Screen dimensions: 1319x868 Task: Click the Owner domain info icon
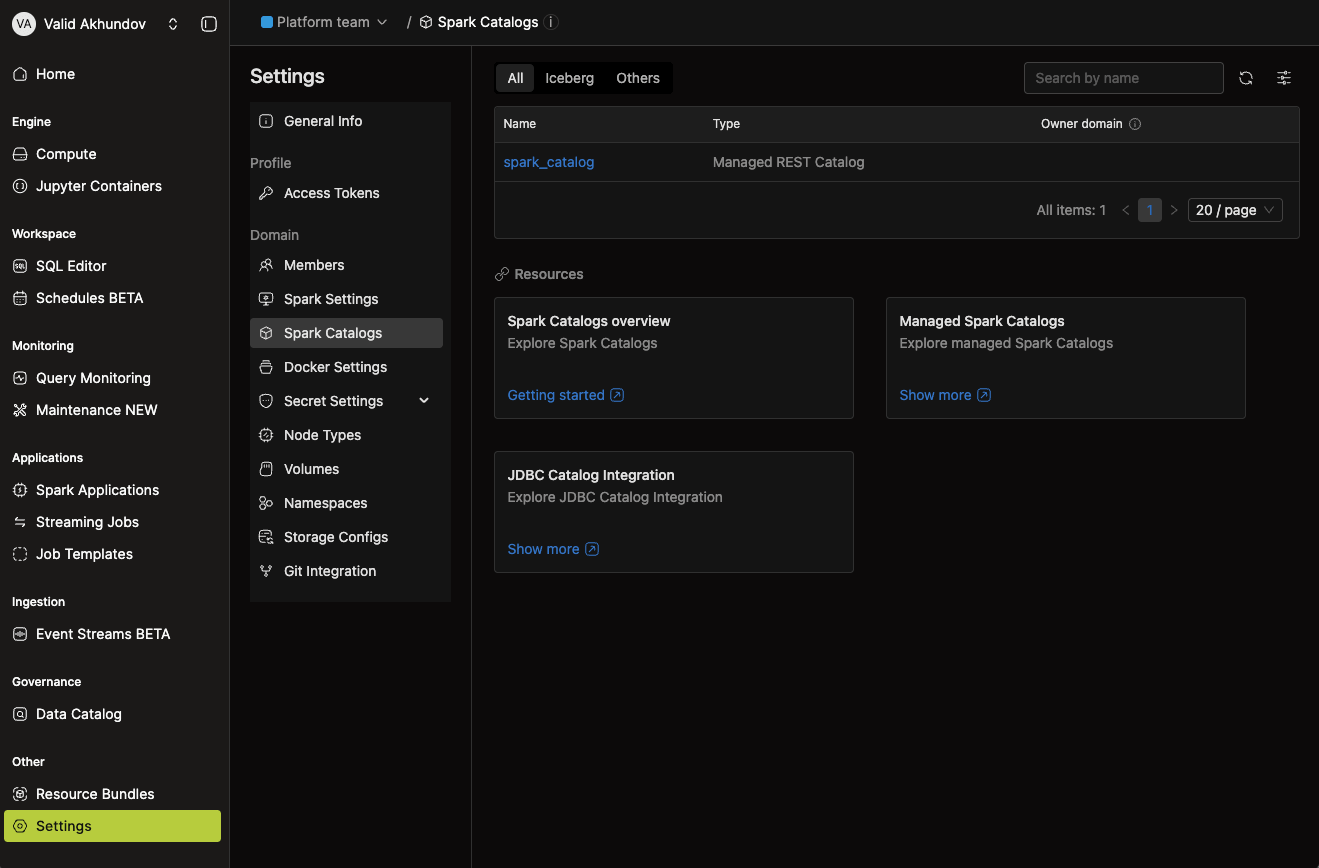[1135, 124]
